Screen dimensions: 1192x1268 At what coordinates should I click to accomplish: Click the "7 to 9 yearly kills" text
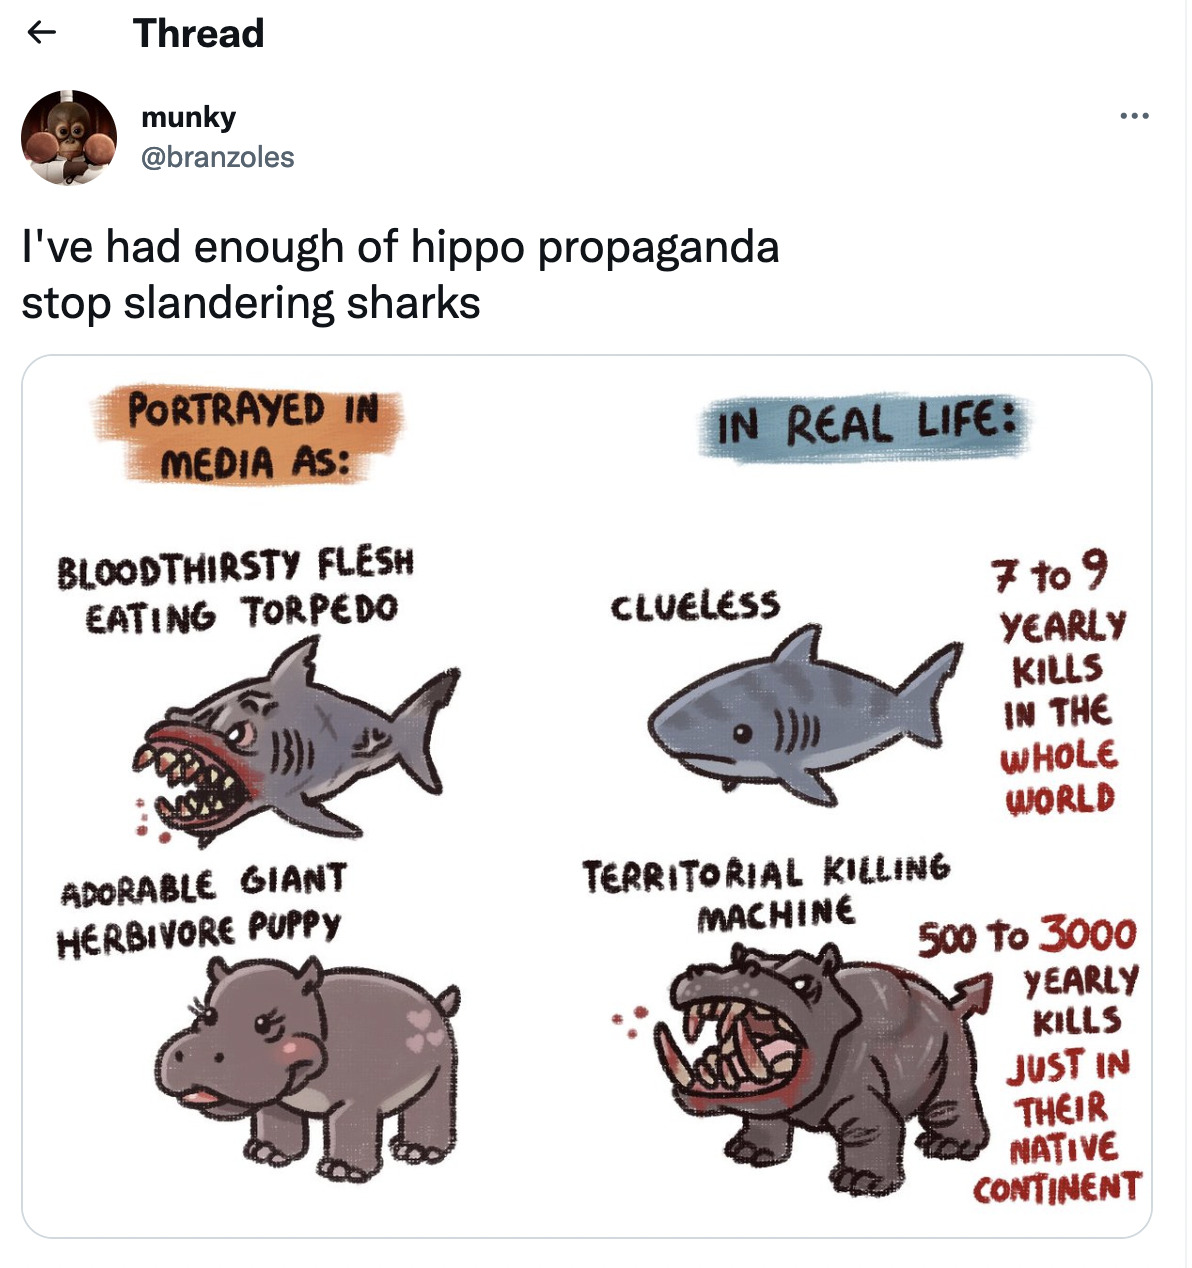point(1058,685)
